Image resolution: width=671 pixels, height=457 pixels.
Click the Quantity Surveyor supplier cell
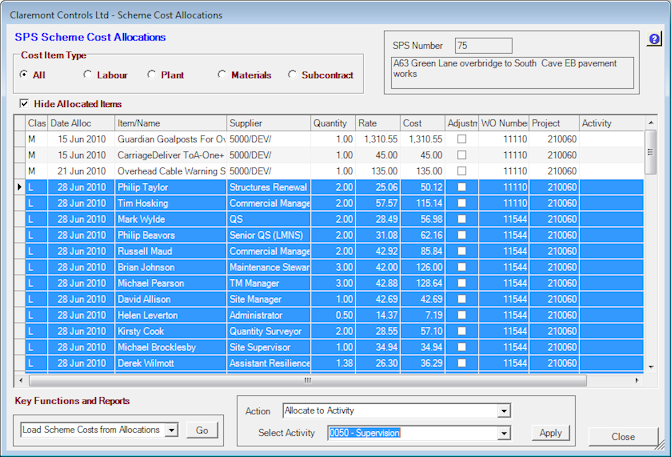pos(269,331)
